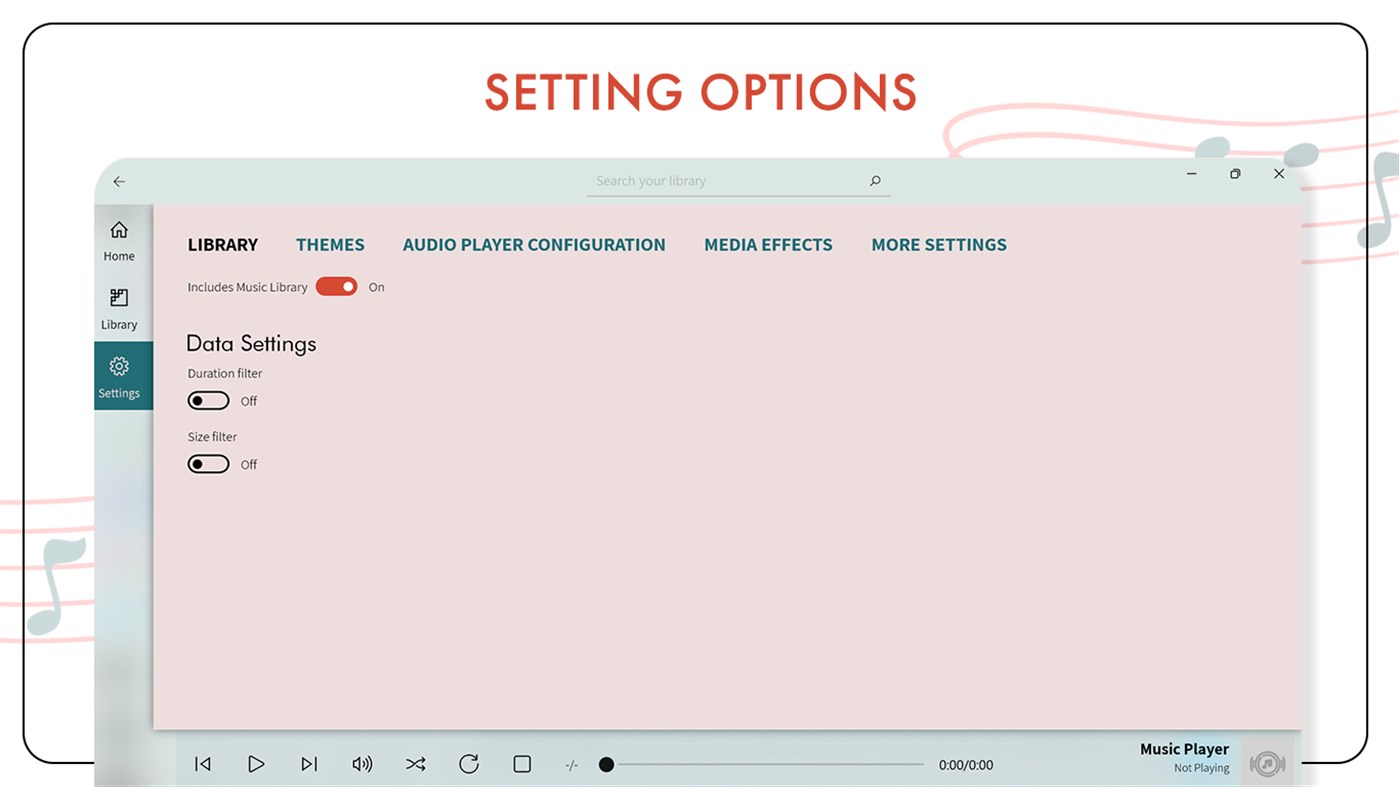Toggle Includes Music Library off

[x=336, y=286]
